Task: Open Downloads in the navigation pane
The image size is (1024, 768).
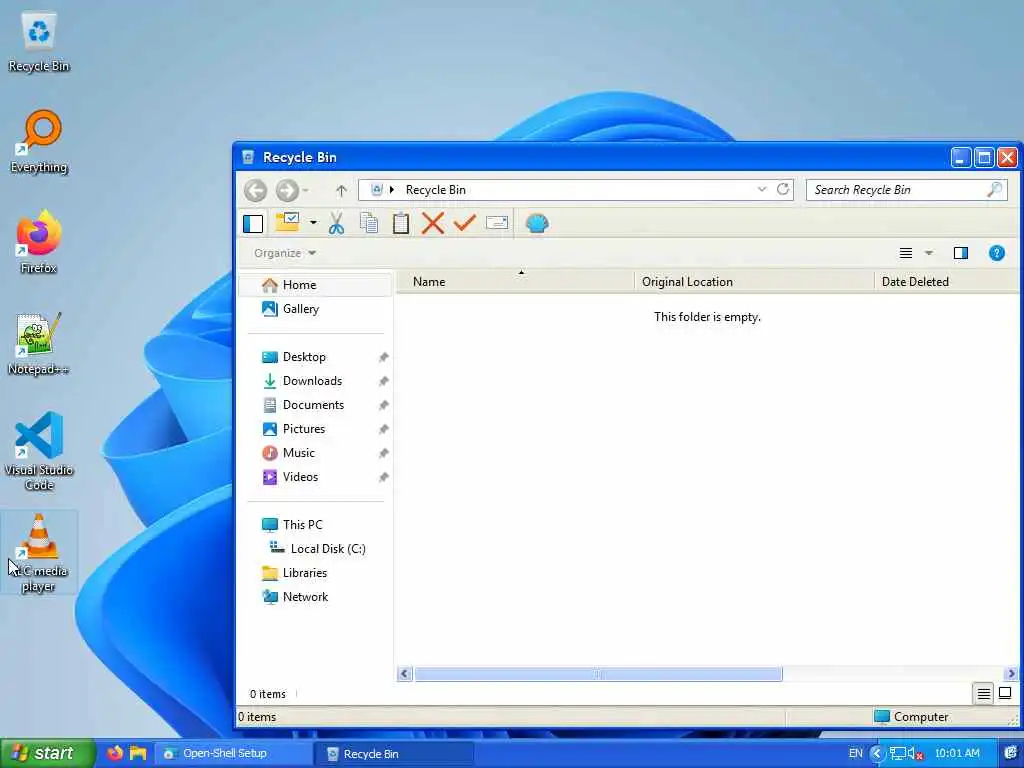Action: click(316, 381)
